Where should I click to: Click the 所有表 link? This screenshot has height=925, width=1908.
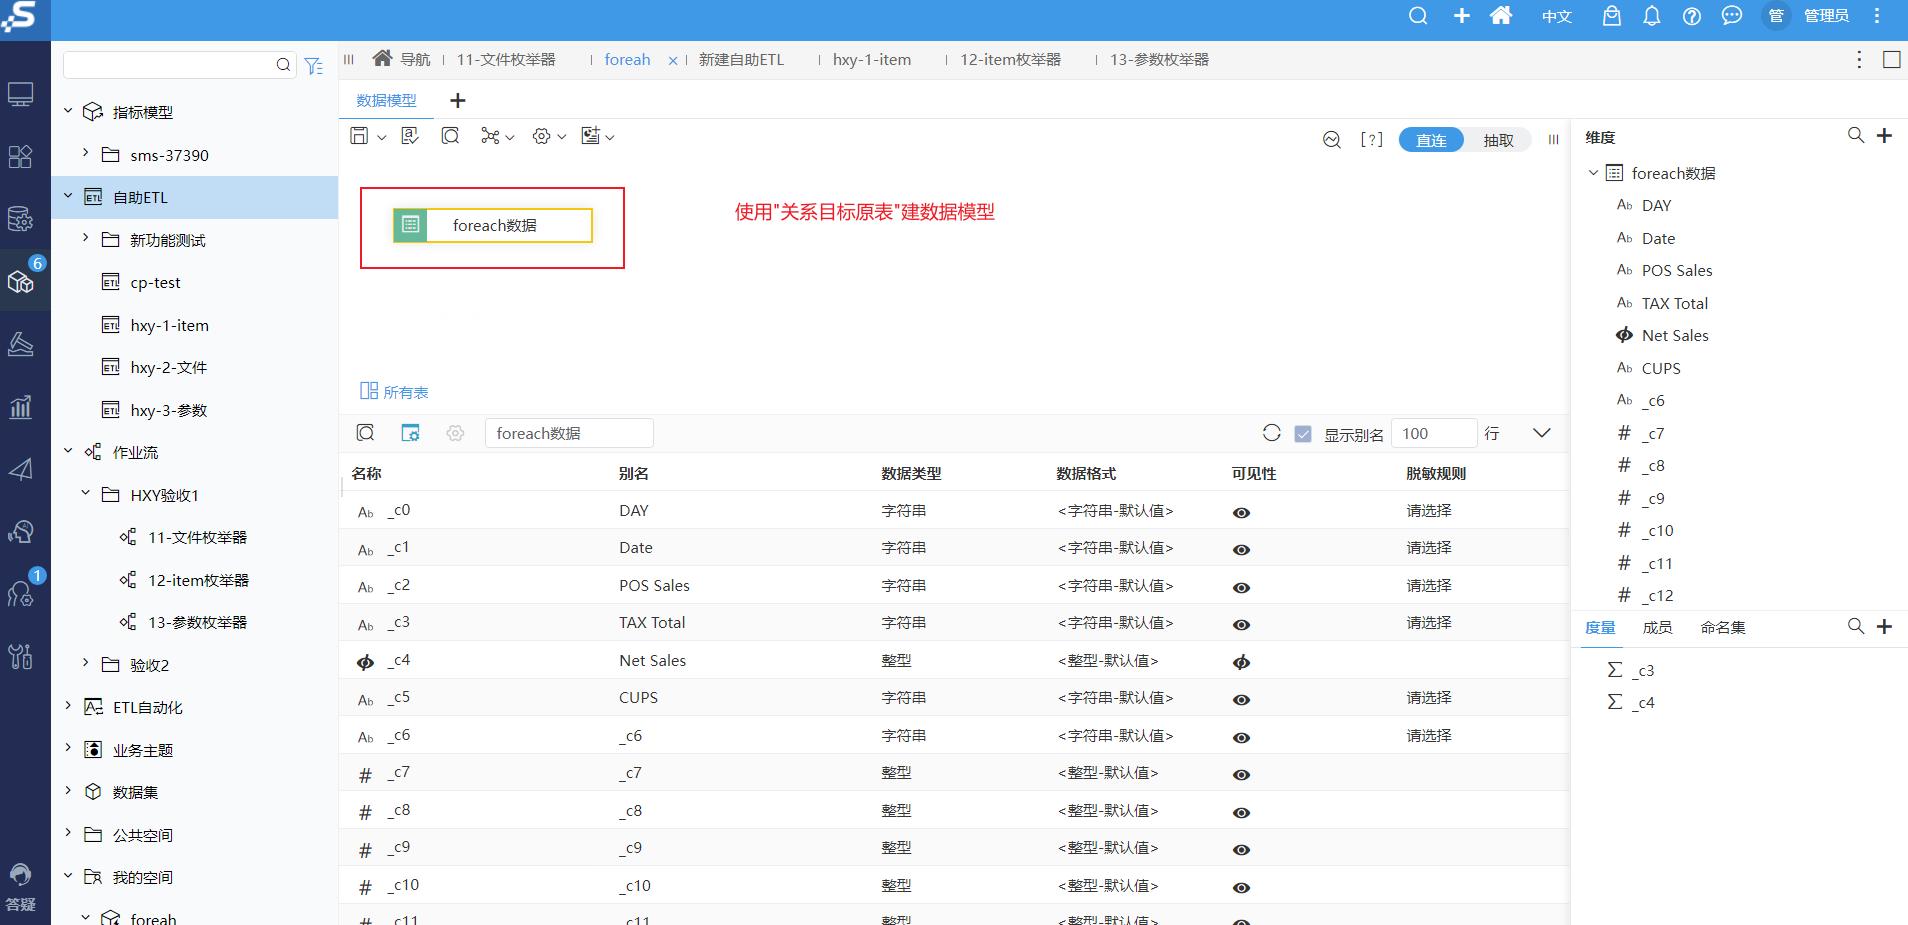[x=395, y=392]
